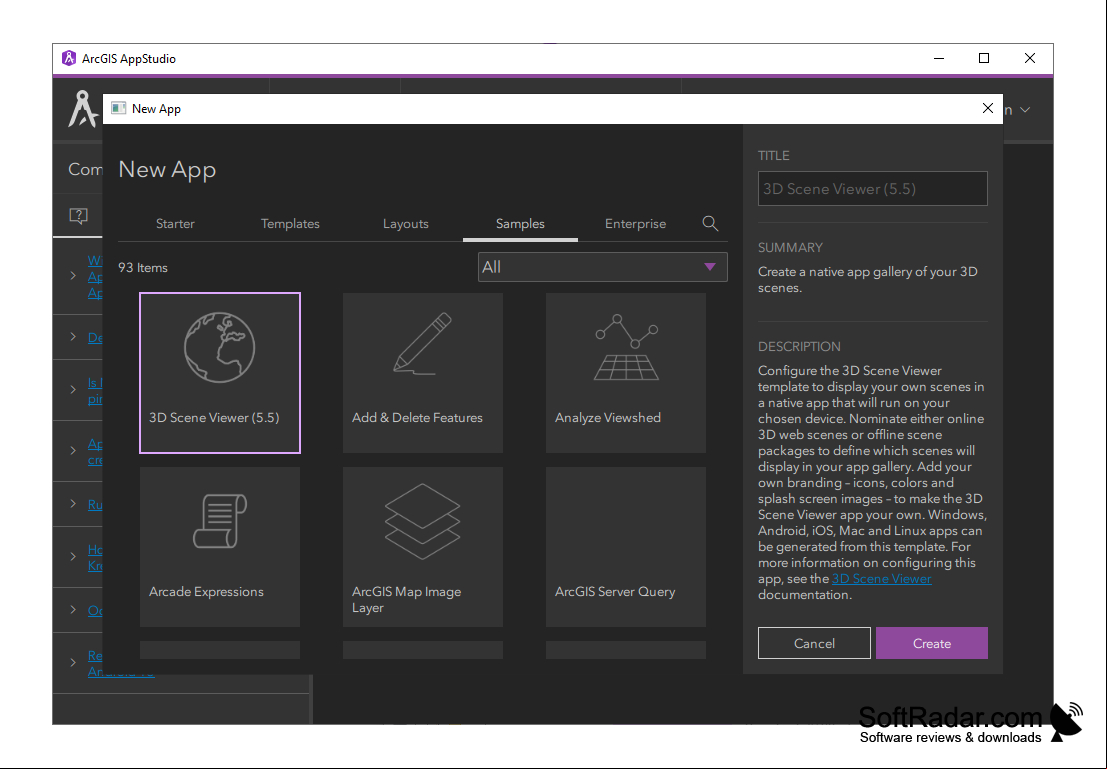Click the 'Add & Delete Features' tile label
Image resolution: width=1107 pixels, height=769 pixels.
(x=417, y=417)
